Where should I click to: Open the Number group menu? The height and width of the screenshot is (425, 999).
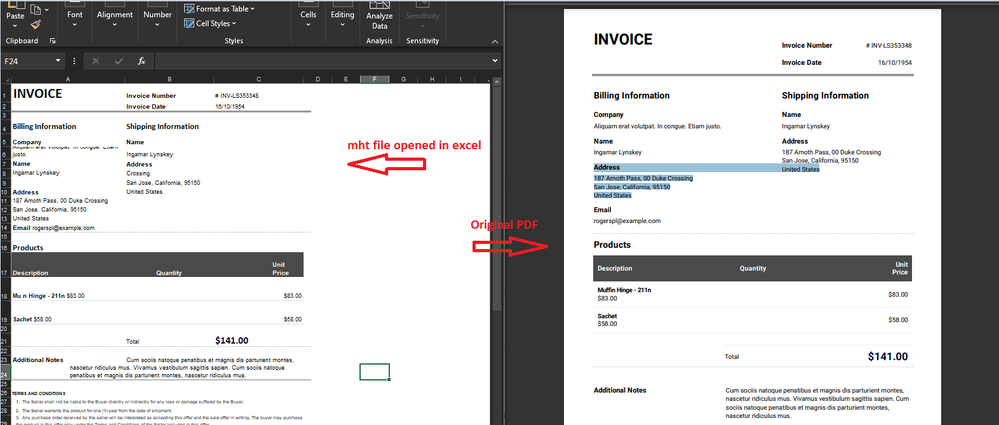[x=157, y=18]
